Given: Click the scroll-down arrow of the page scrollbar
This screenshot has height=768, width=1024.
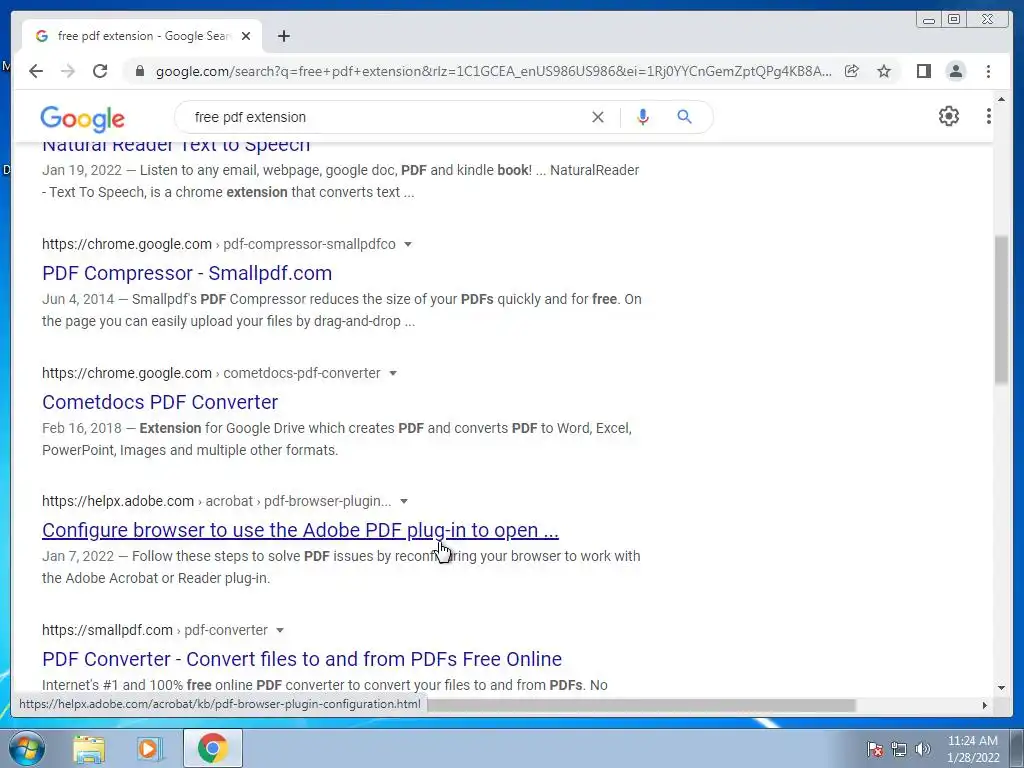Looking at the screenshot, I should click(1001, 687).
